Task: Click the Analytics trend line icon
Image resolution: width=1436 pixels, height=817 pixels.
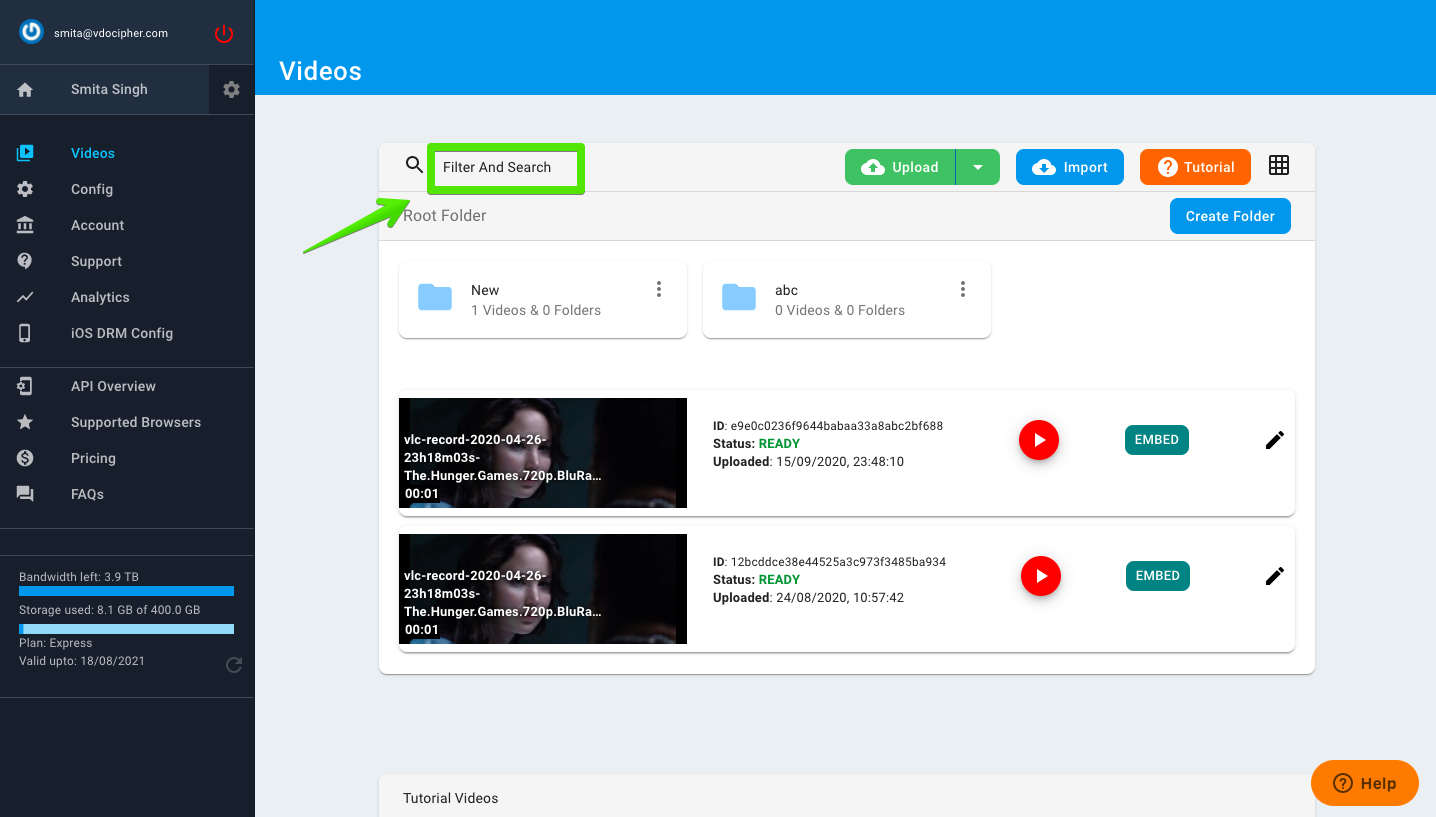Action: 25,297
